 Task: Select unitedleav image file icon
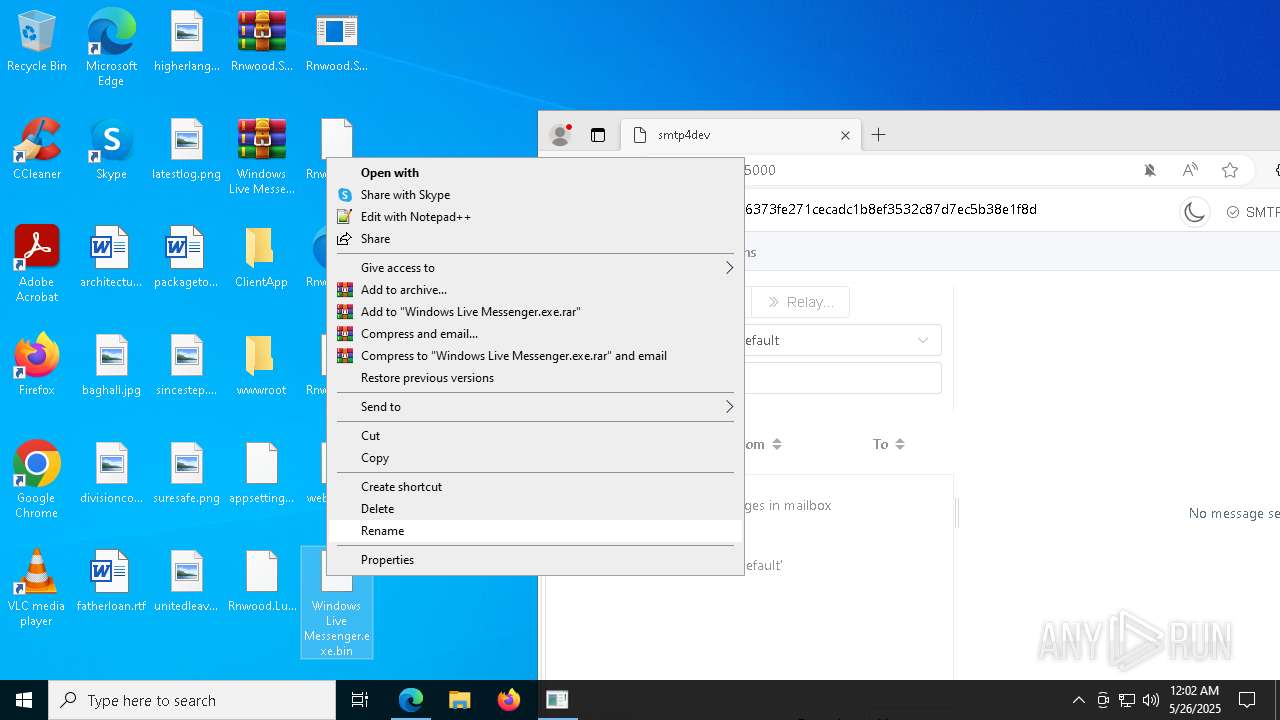pos(187,582)
